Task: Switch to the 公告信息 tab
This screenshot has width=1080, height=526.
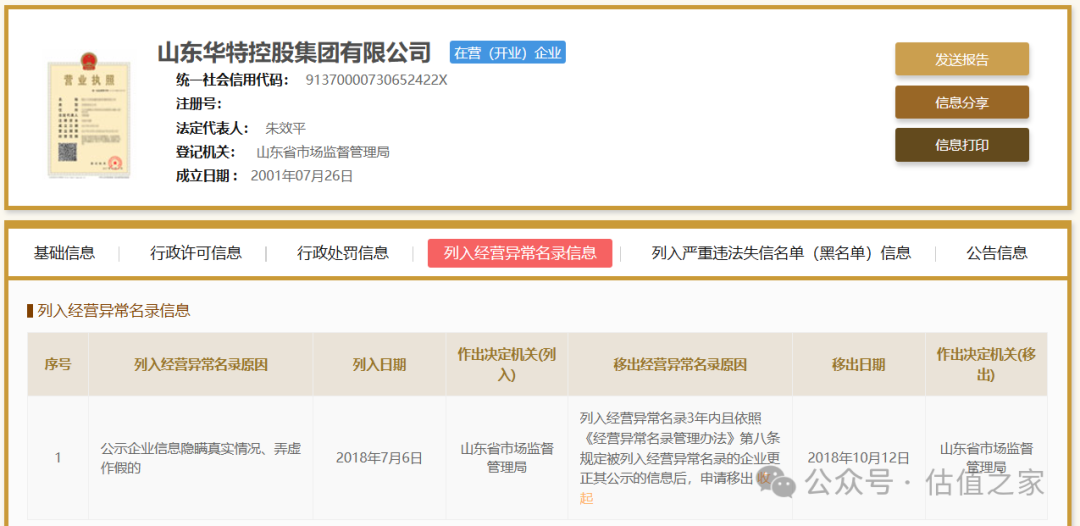Action: 997,253
